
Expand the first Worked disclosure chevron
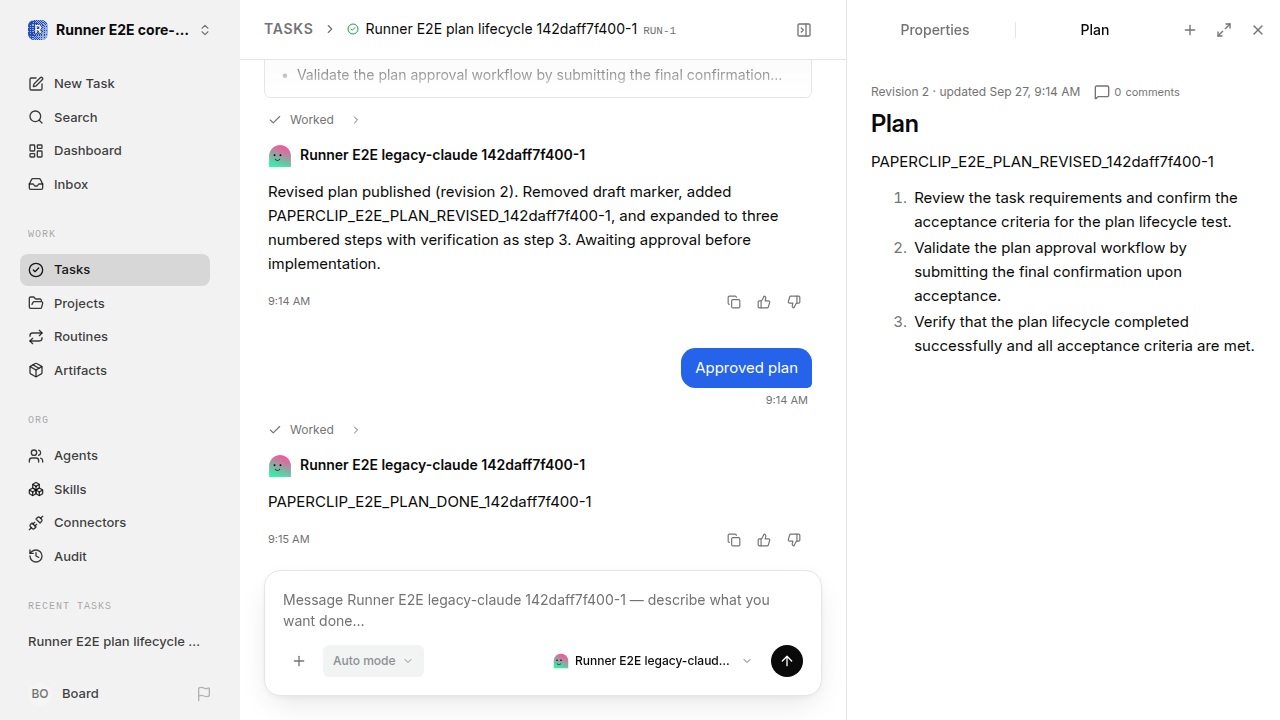click(x=355, y=120)
